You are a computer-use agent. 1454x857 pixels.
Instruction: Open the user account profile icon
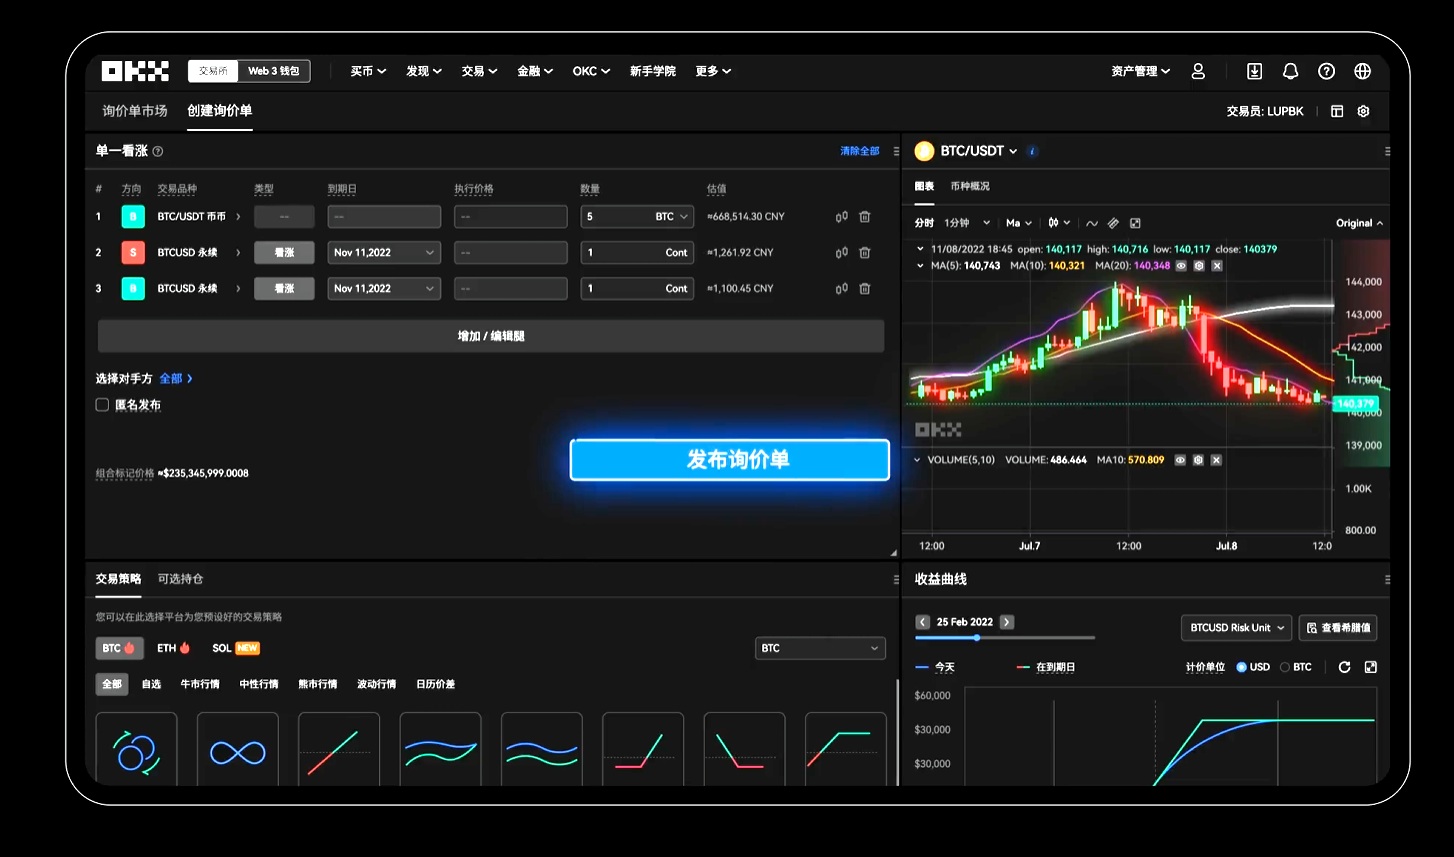coord(1198,71)
